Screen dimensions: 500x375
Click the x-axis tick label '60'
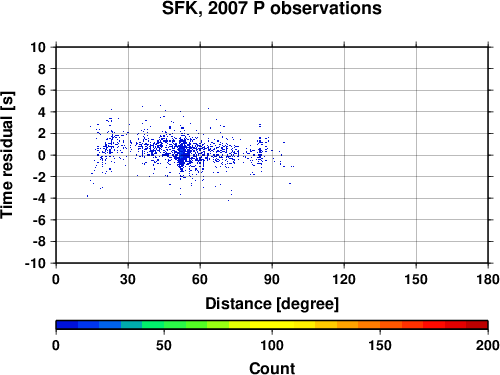pyautogui.click(x=200, y=279)
